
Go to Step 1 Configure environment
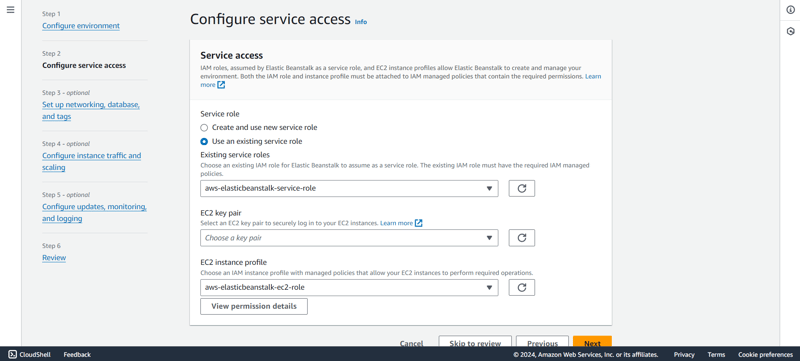(81, 25)
